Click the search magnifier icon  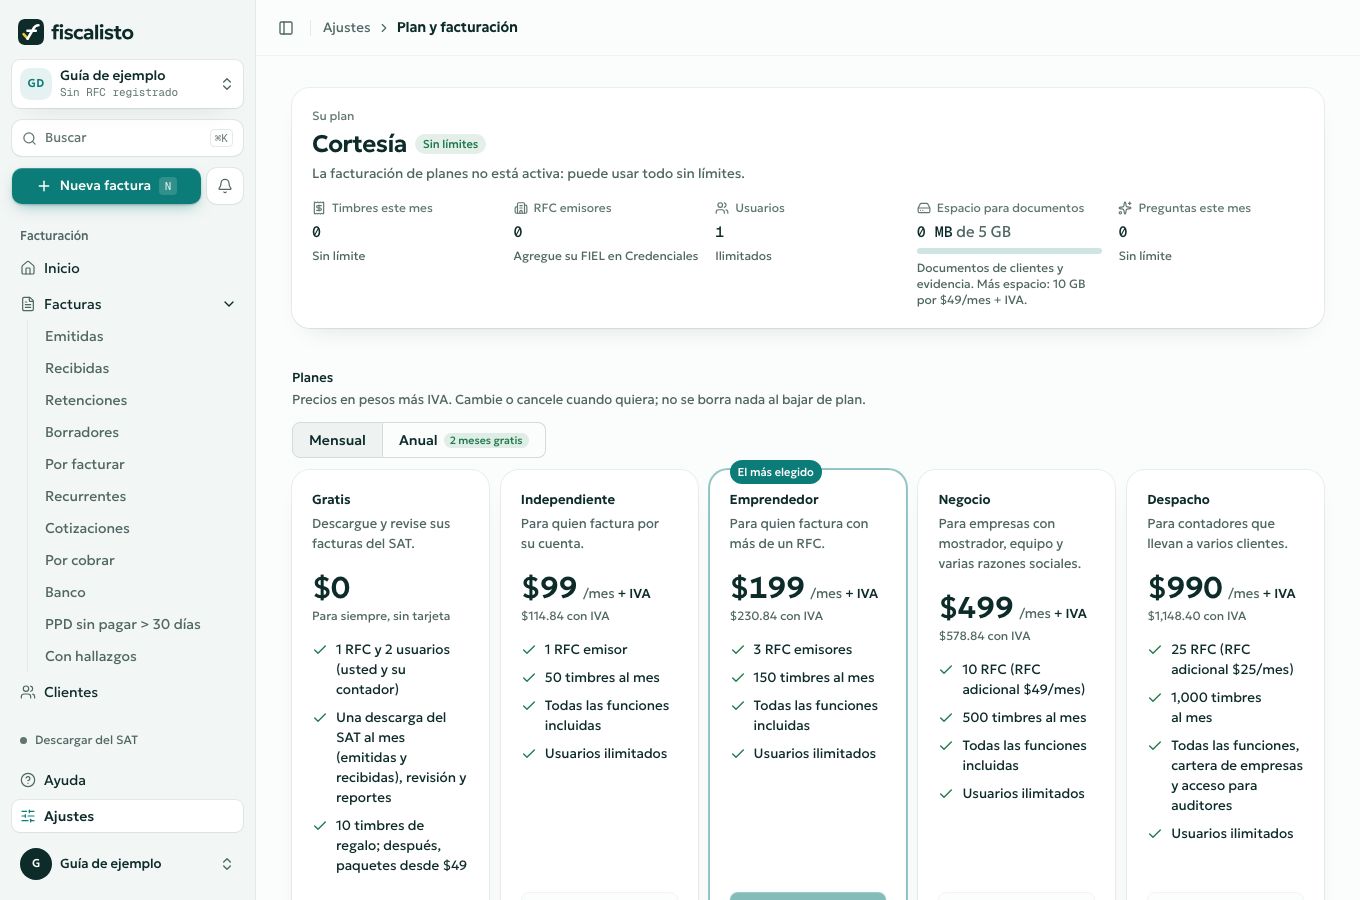point(30,138)
